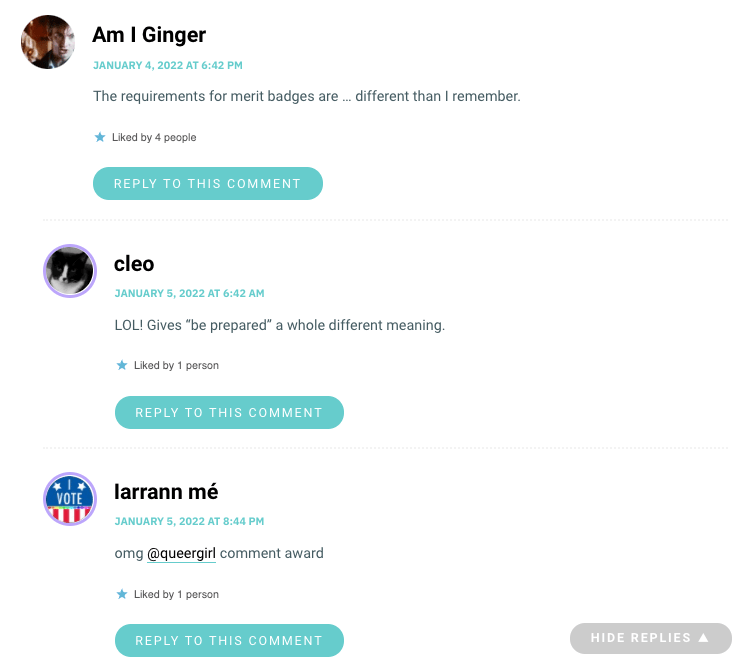Open cleo's username link
The width and height of the screenshot is (746, 668).
134,264
